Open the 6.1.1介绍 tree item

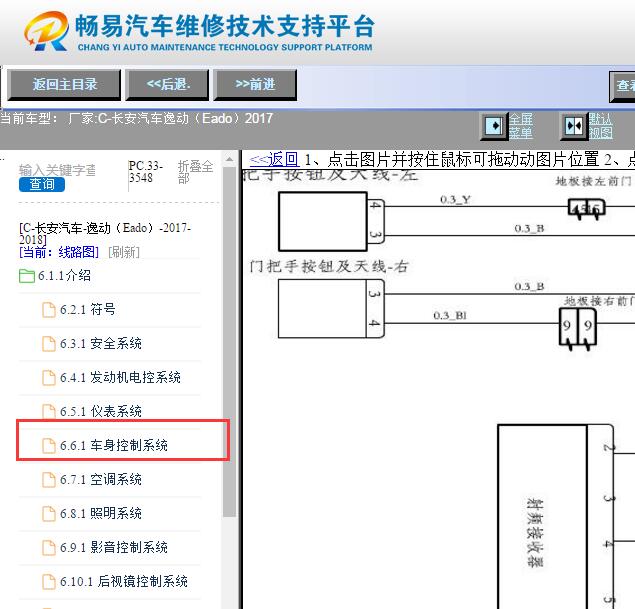point(64,276)
